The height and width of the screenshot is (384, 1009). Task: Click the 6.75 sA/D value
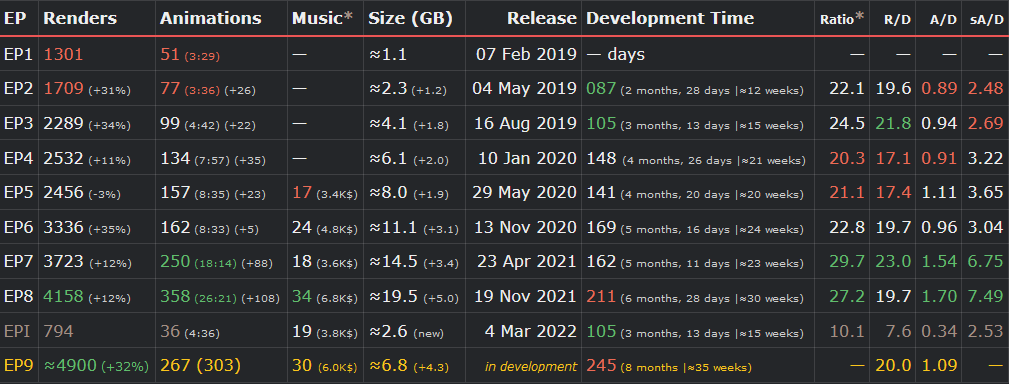point(985,262)
